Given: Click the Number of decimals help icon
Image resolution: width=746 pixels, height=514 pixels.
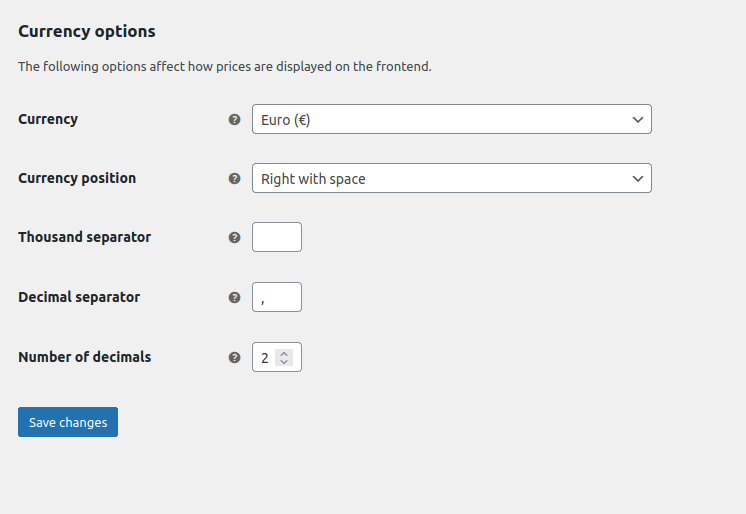Looking at the screenshot, I should [235, 357].
